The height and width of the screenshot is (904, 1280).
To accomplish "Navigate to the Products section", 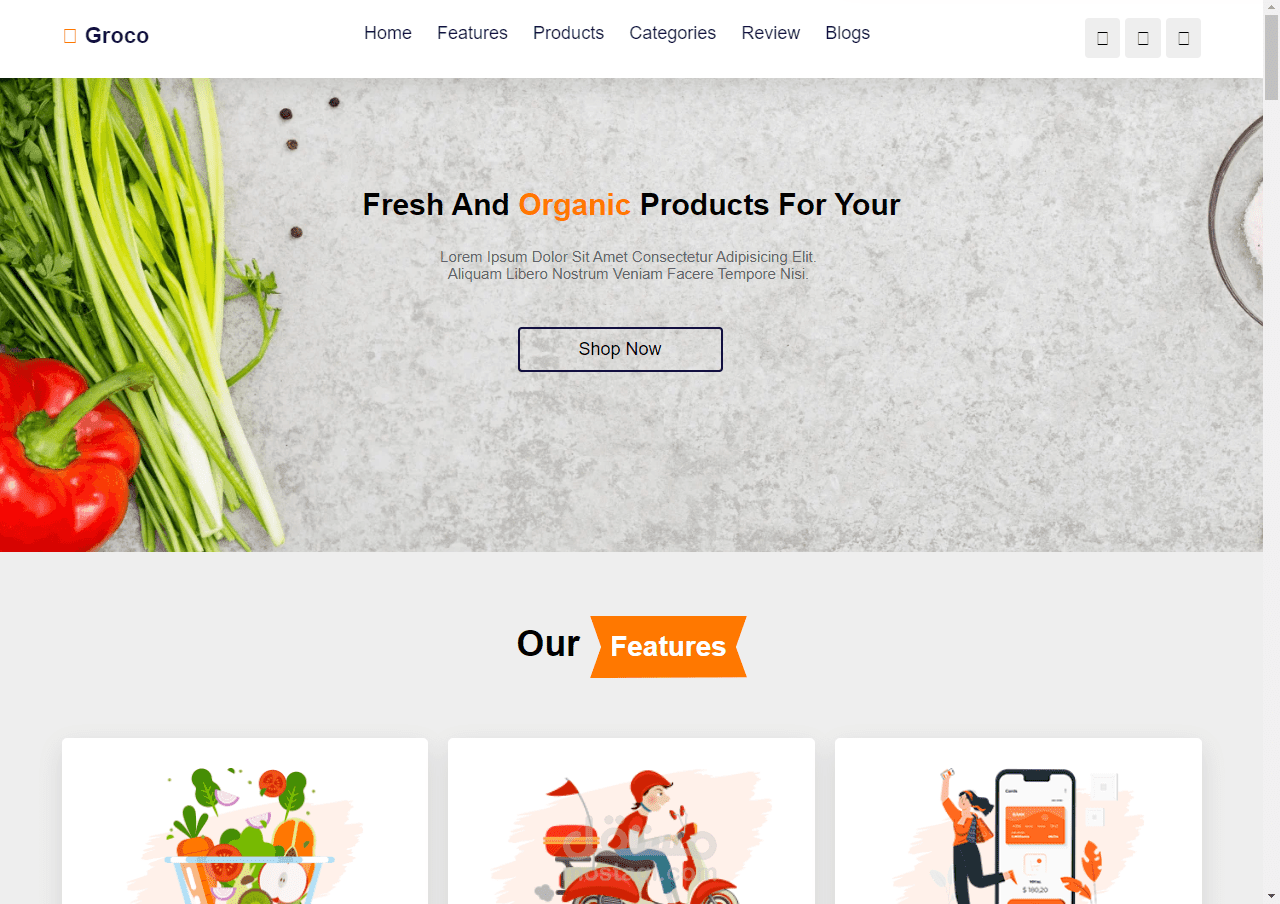I will coord(568,33).
